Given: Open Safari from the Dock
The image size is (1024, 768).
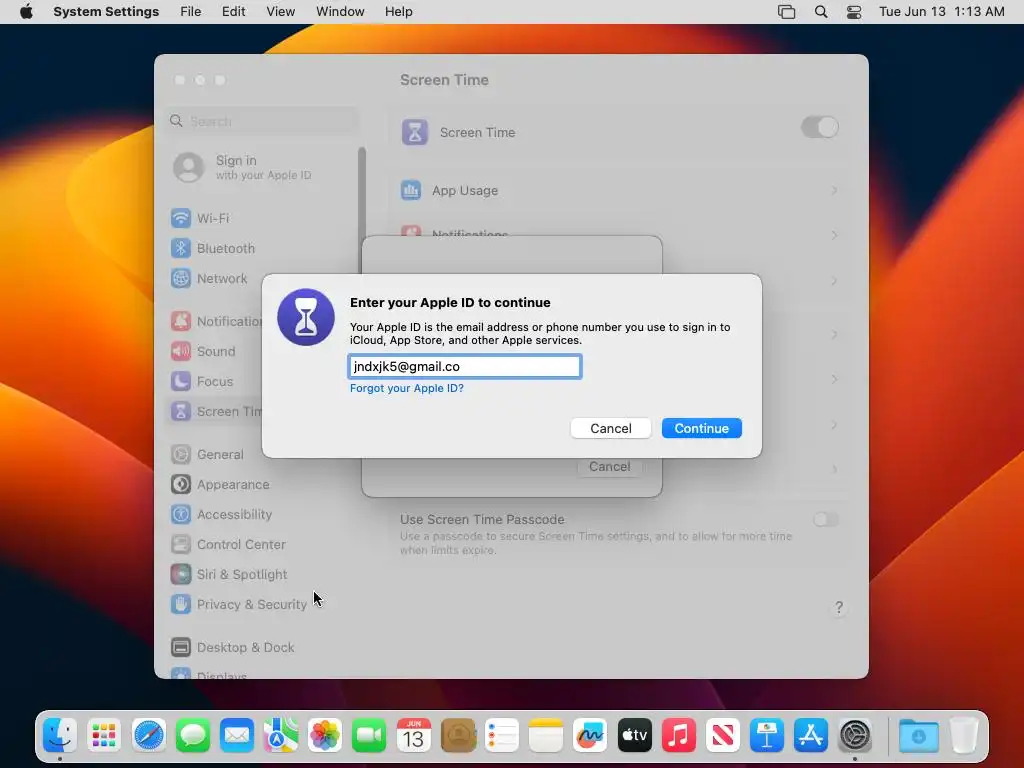Looking at the screenshot, I should [148, 735].
